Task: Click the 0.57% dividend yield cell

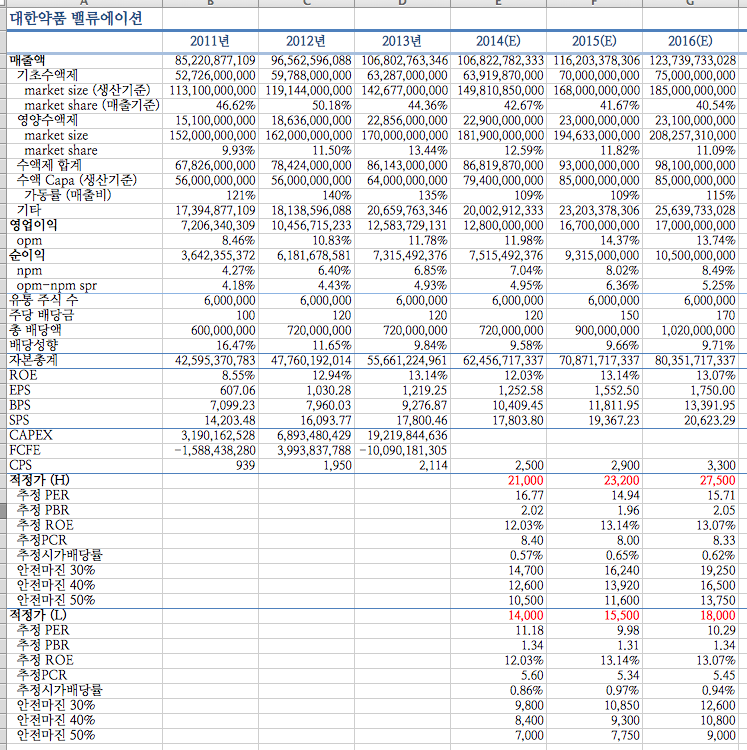Action: click(527, 556)
